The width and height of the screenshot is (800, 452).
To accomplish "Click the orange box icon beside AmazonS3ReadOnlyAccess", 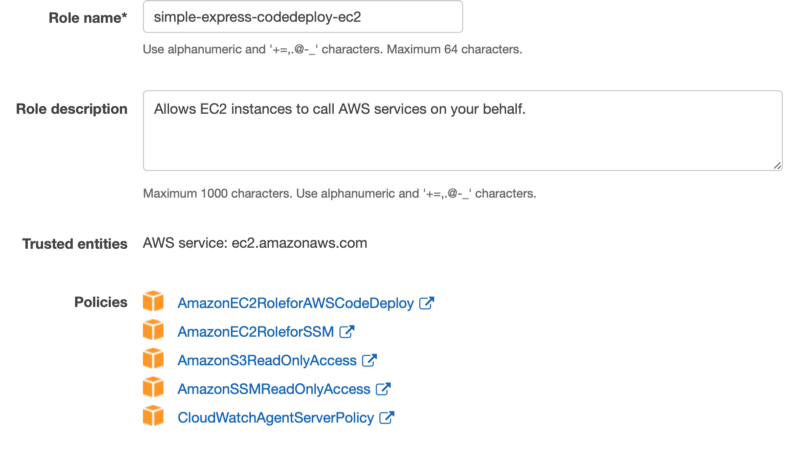I will (x=153, y=359).
